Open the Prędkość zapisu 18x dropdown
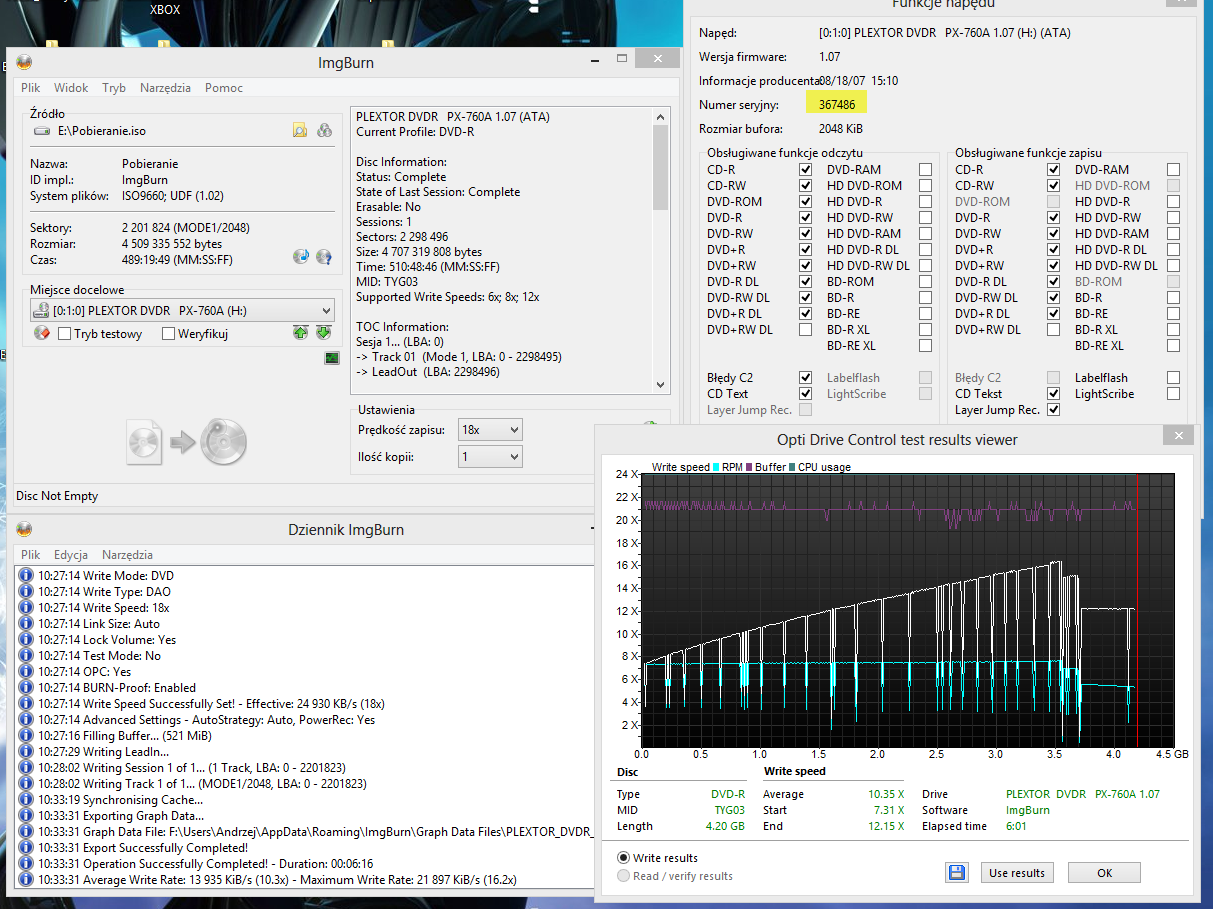Image resolution: width=1213 pixels, height=909 pixels. (490, 430)
